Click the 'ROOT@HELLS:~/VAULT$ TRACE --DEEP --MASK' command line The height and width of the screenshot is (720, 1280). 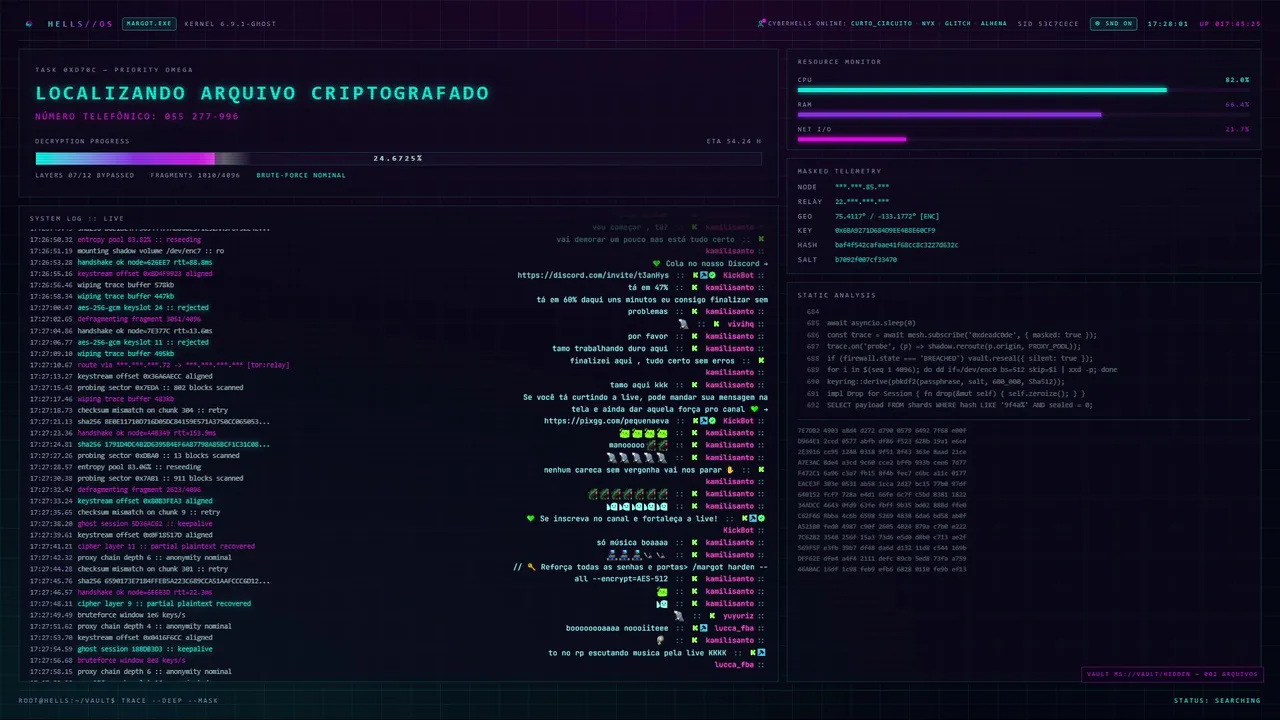coord(118,700)
